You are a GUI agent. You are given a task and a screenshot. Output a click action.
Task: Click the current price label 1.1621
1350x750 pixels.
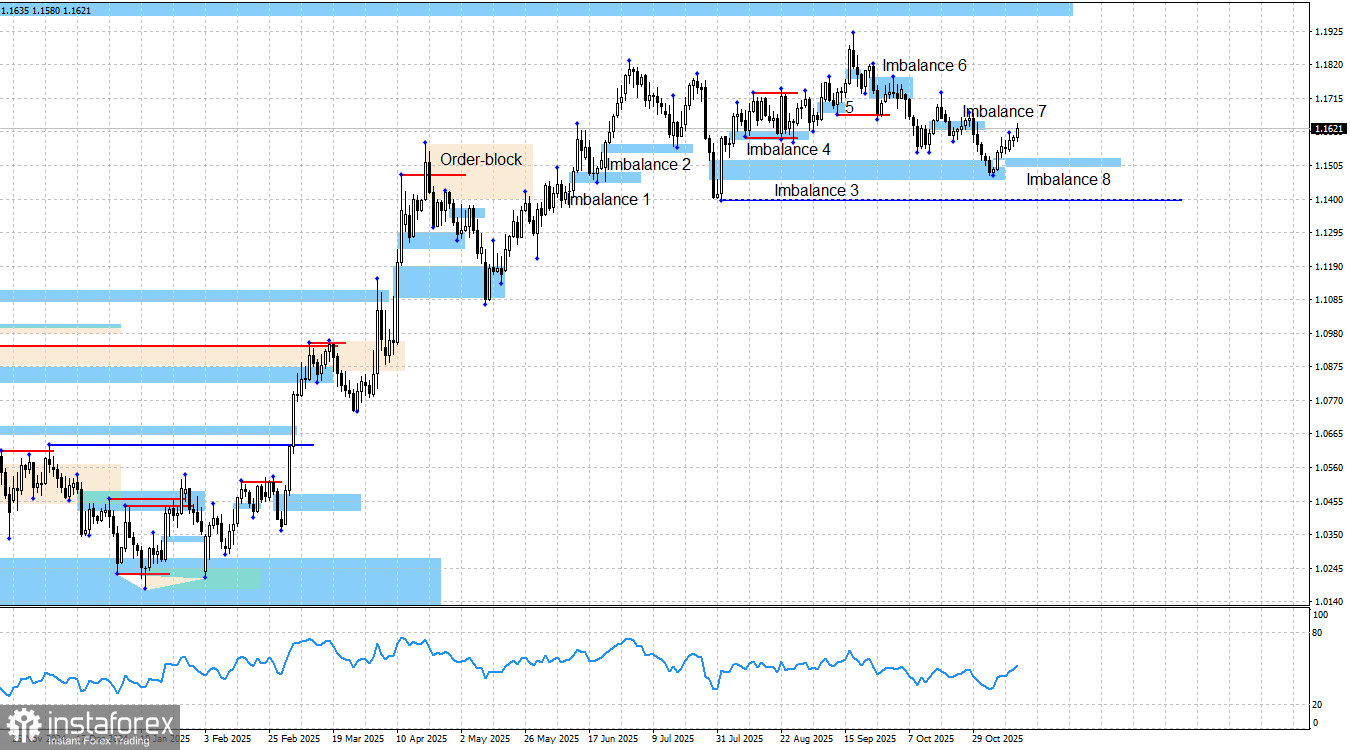1330,128
